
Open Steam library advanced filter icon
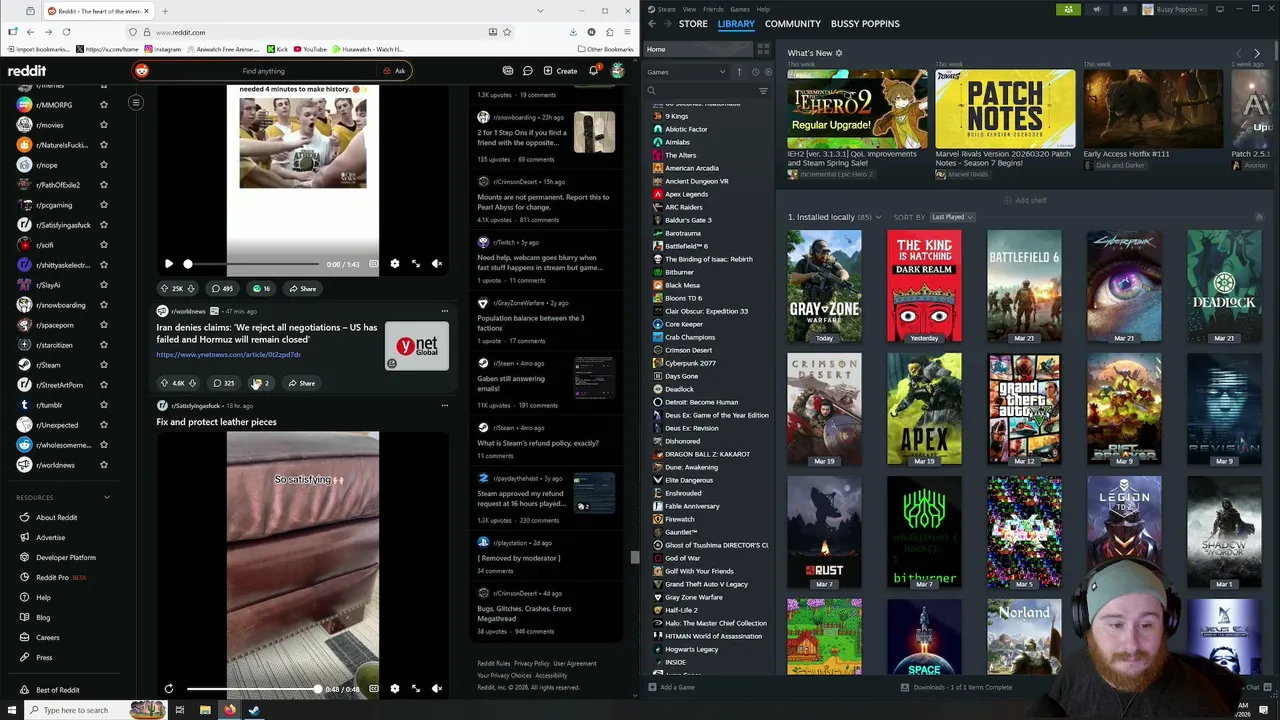point(763,91)
